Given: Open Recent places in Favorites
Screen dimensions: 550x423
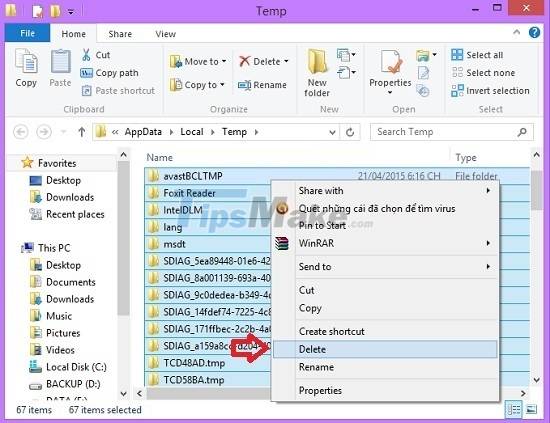Looking at the screenshot, I should point(75,214).
